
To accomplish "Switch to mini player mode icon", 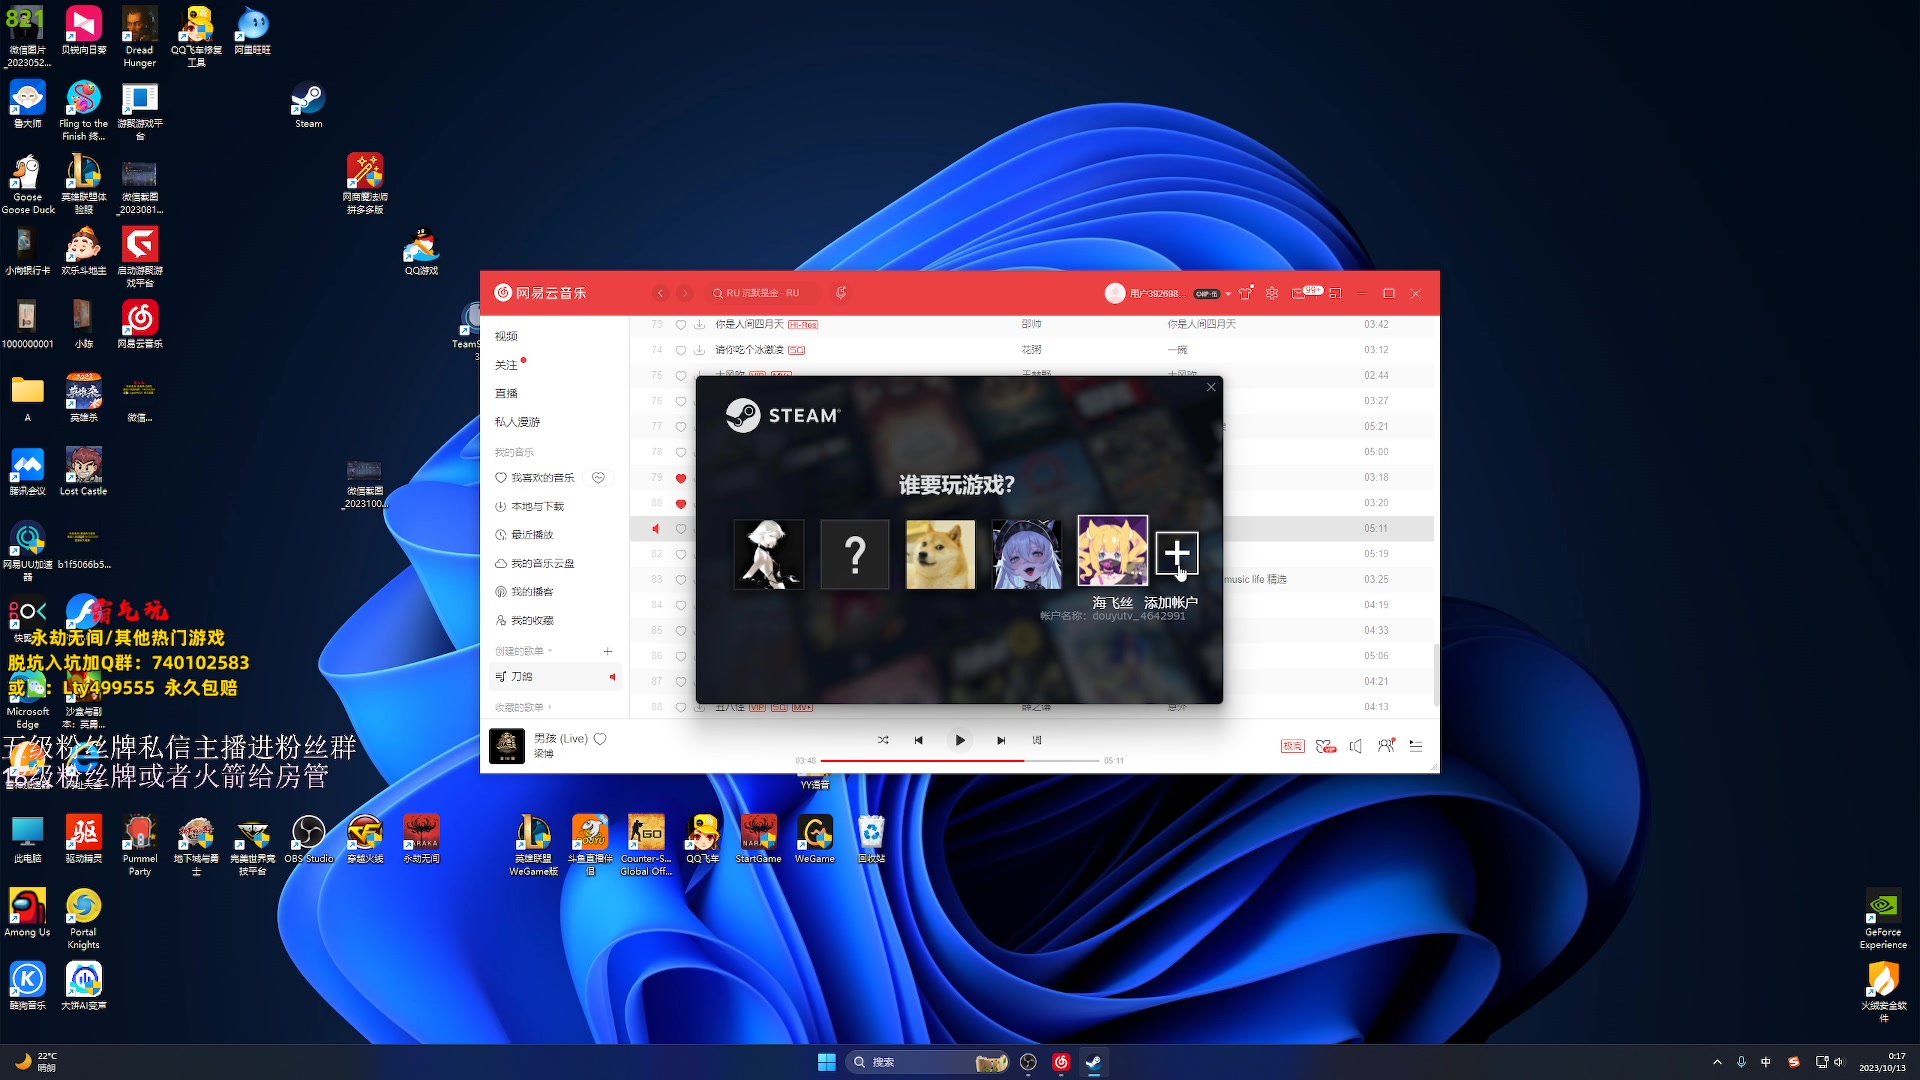I will point(1335,293).
